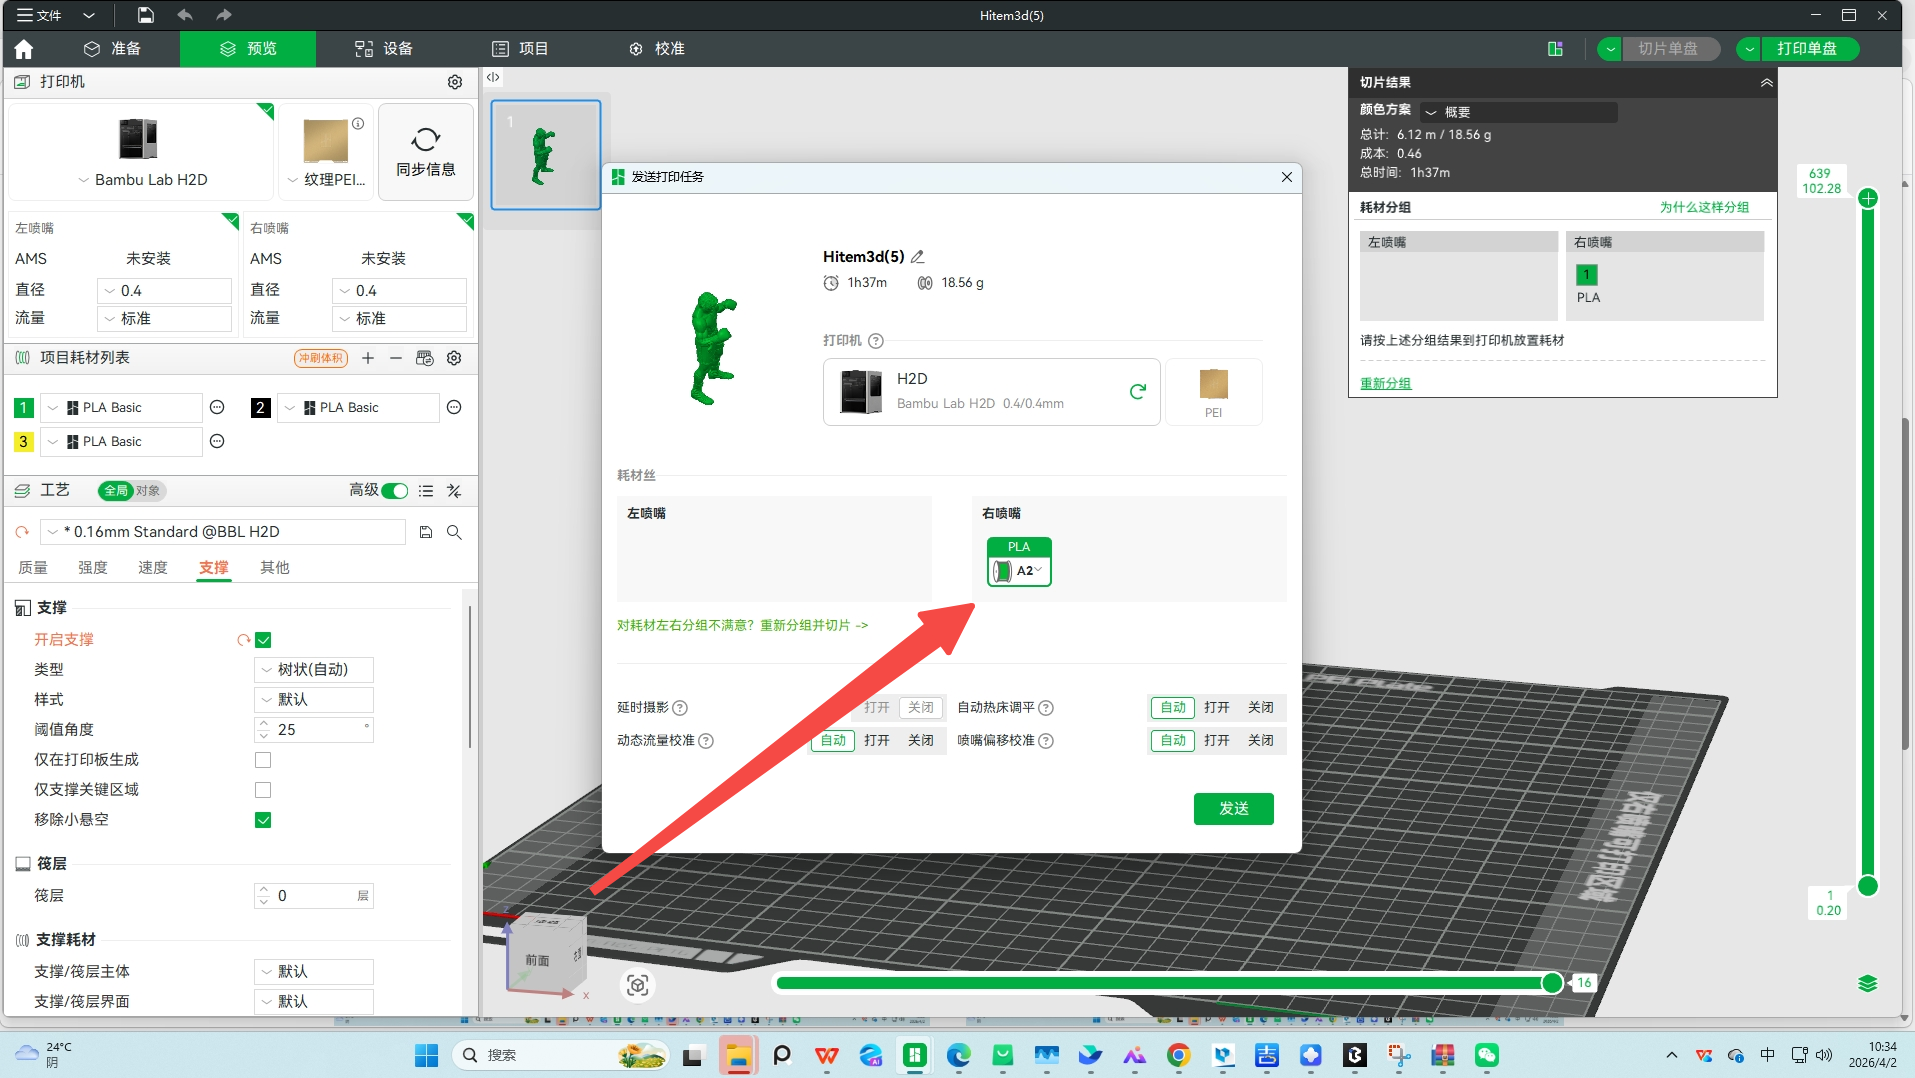1915x1078 pixels.
Task: Click the 重新分组 regroup link
Action: pos(1385,382)
